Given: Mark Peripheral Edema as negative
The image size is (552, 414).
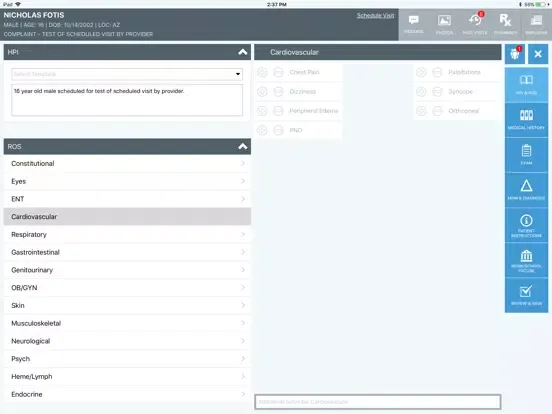Looking at the screenshot, I should (x=278, y=111).
